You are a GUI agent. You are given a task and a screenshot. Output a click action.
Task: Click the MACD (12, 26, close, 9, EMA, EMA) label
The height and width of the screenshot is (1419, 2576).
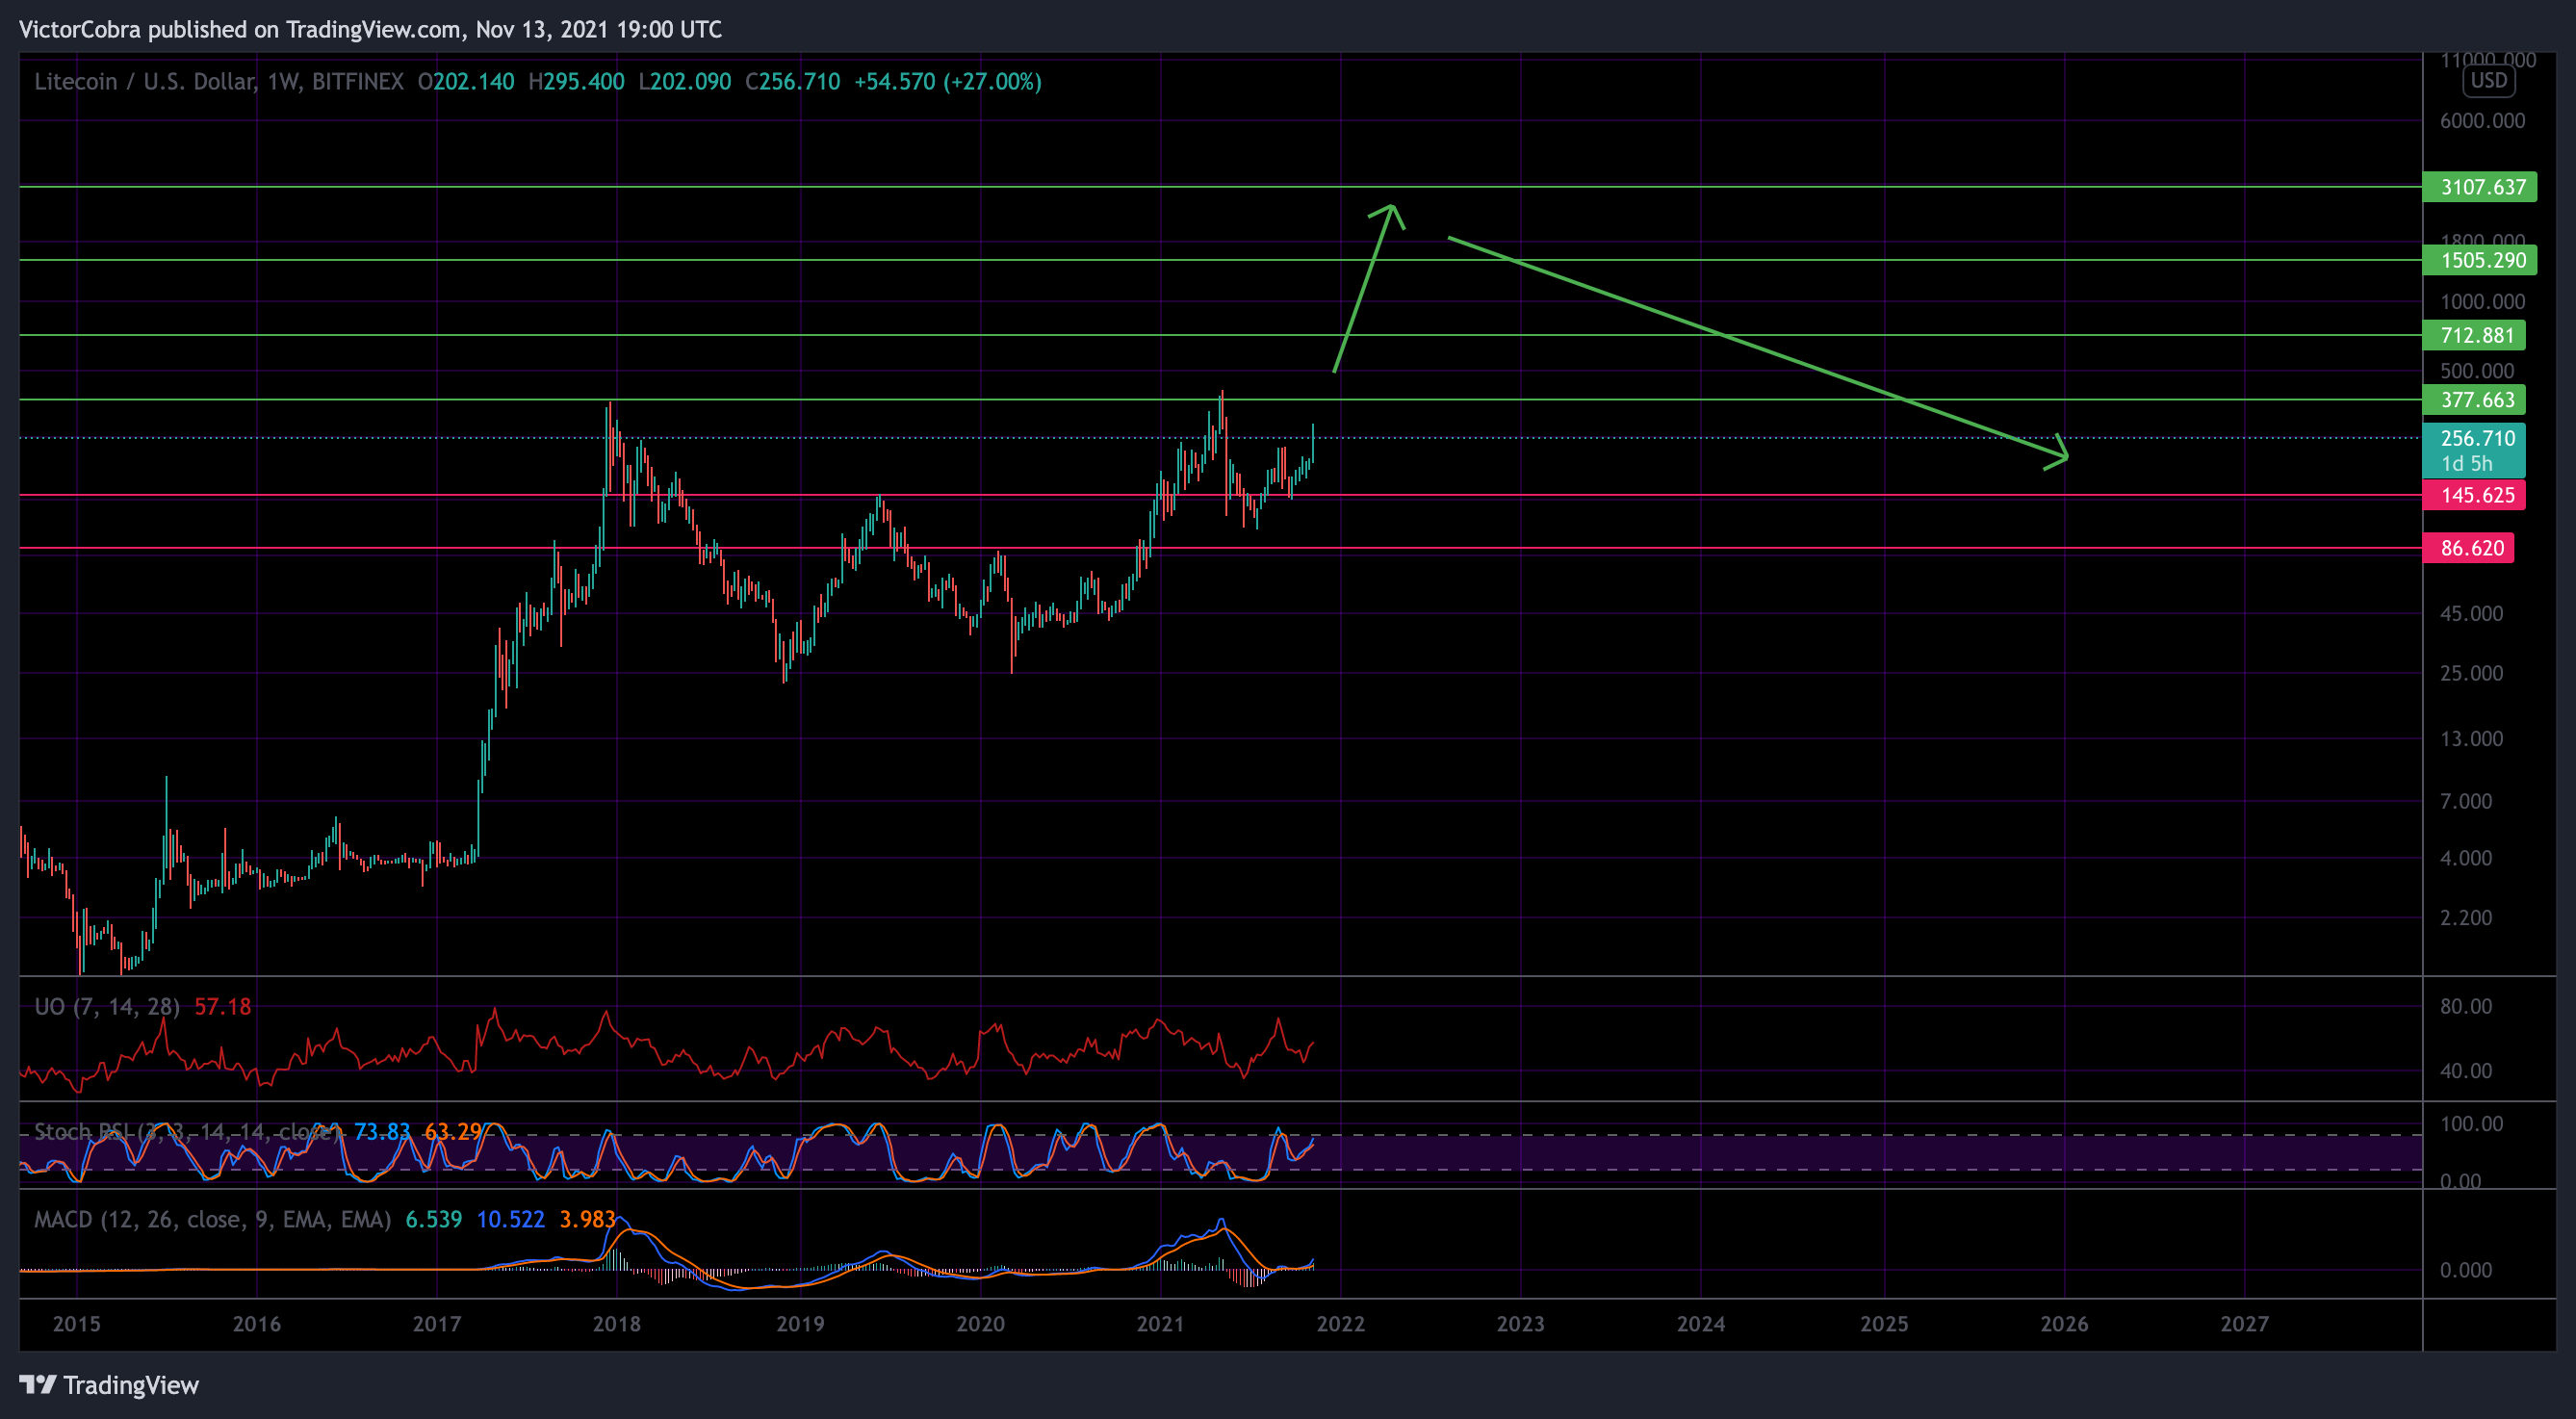point(212,1220)
